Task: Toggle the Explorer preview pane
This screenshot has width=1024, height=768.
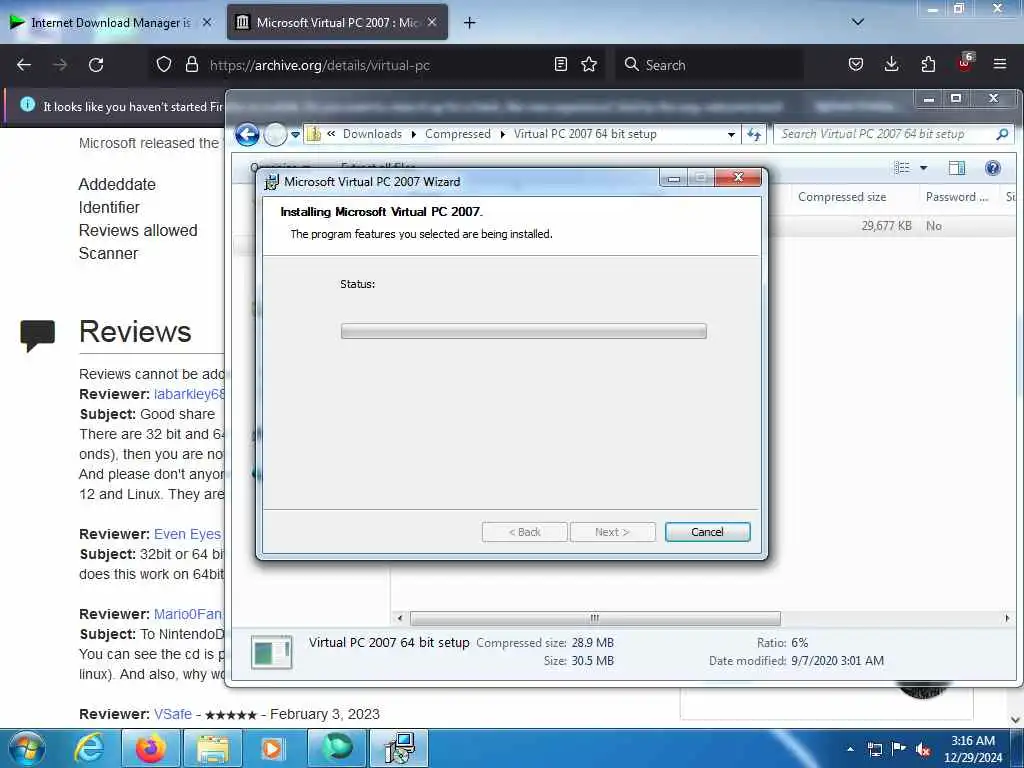Action: (957, 168)
